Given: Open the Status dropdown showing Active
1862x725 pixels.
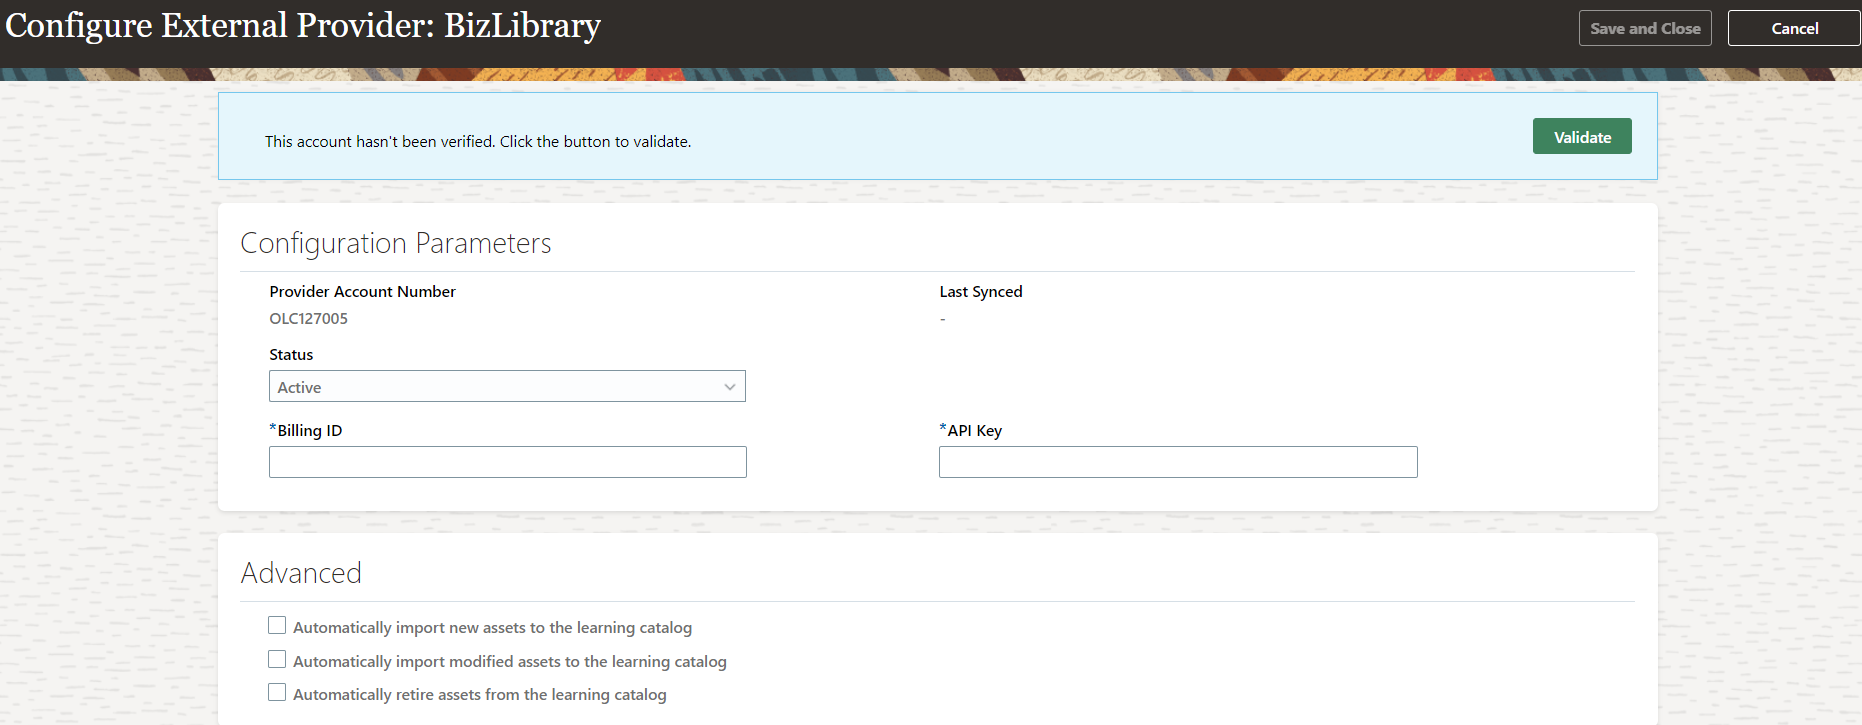Looking at the screenshot, I should point(507,387).
